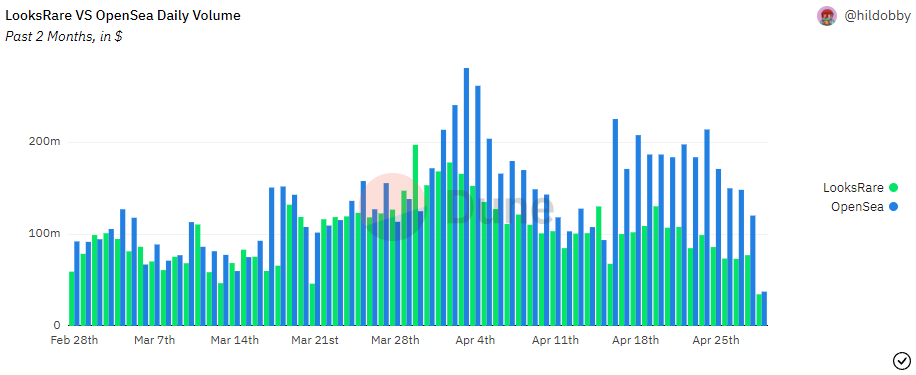Click the subtitle Past 2 Months, in $
The width and height of the screenshot is (916, 375).
click(x=63, y=36)
